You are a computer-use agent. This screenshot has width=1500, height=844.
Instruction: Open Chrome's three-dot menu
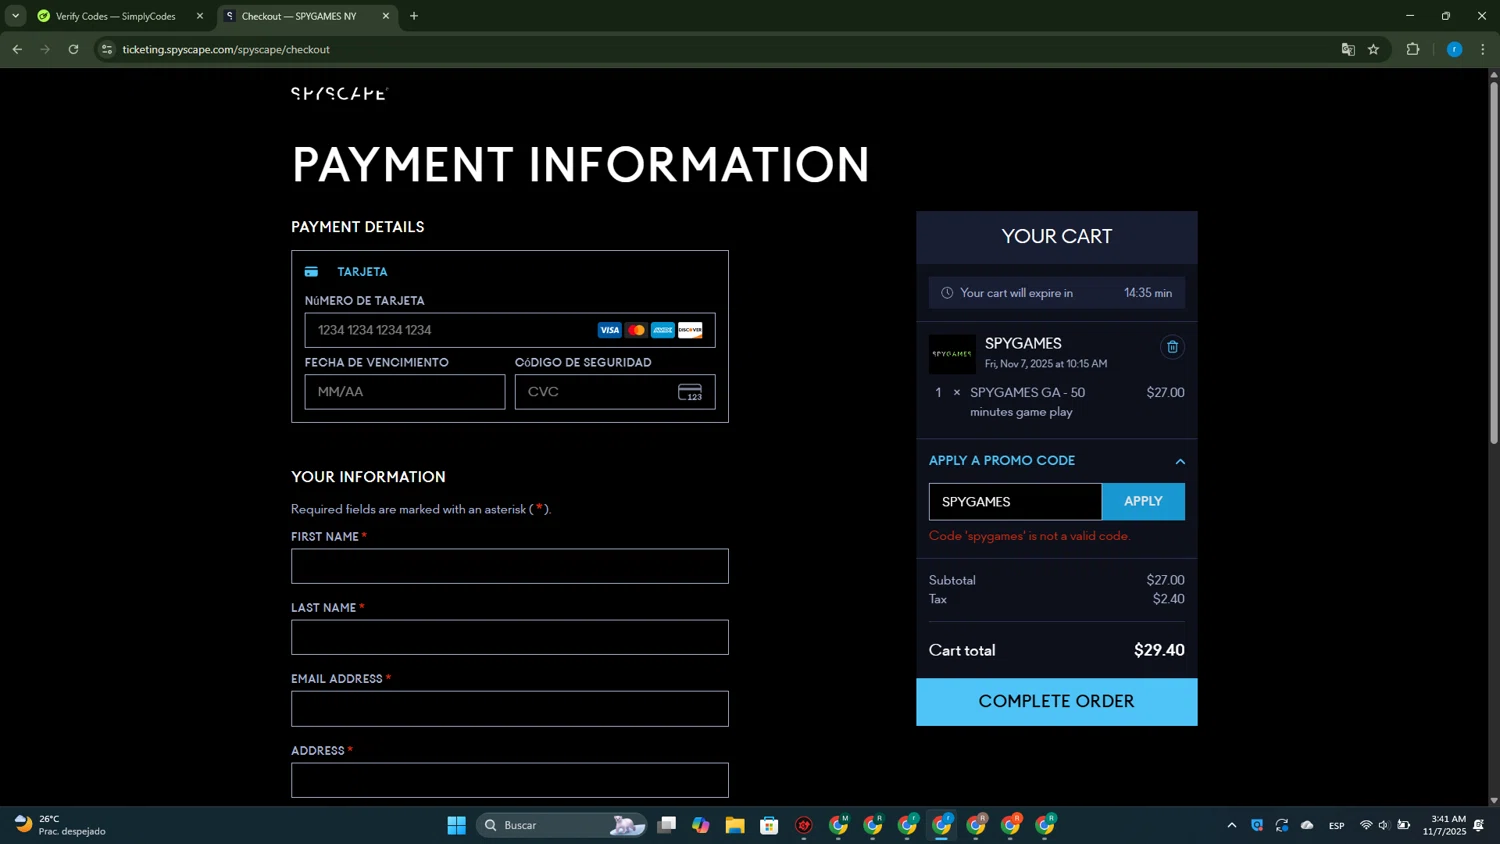pos(1483,49)
